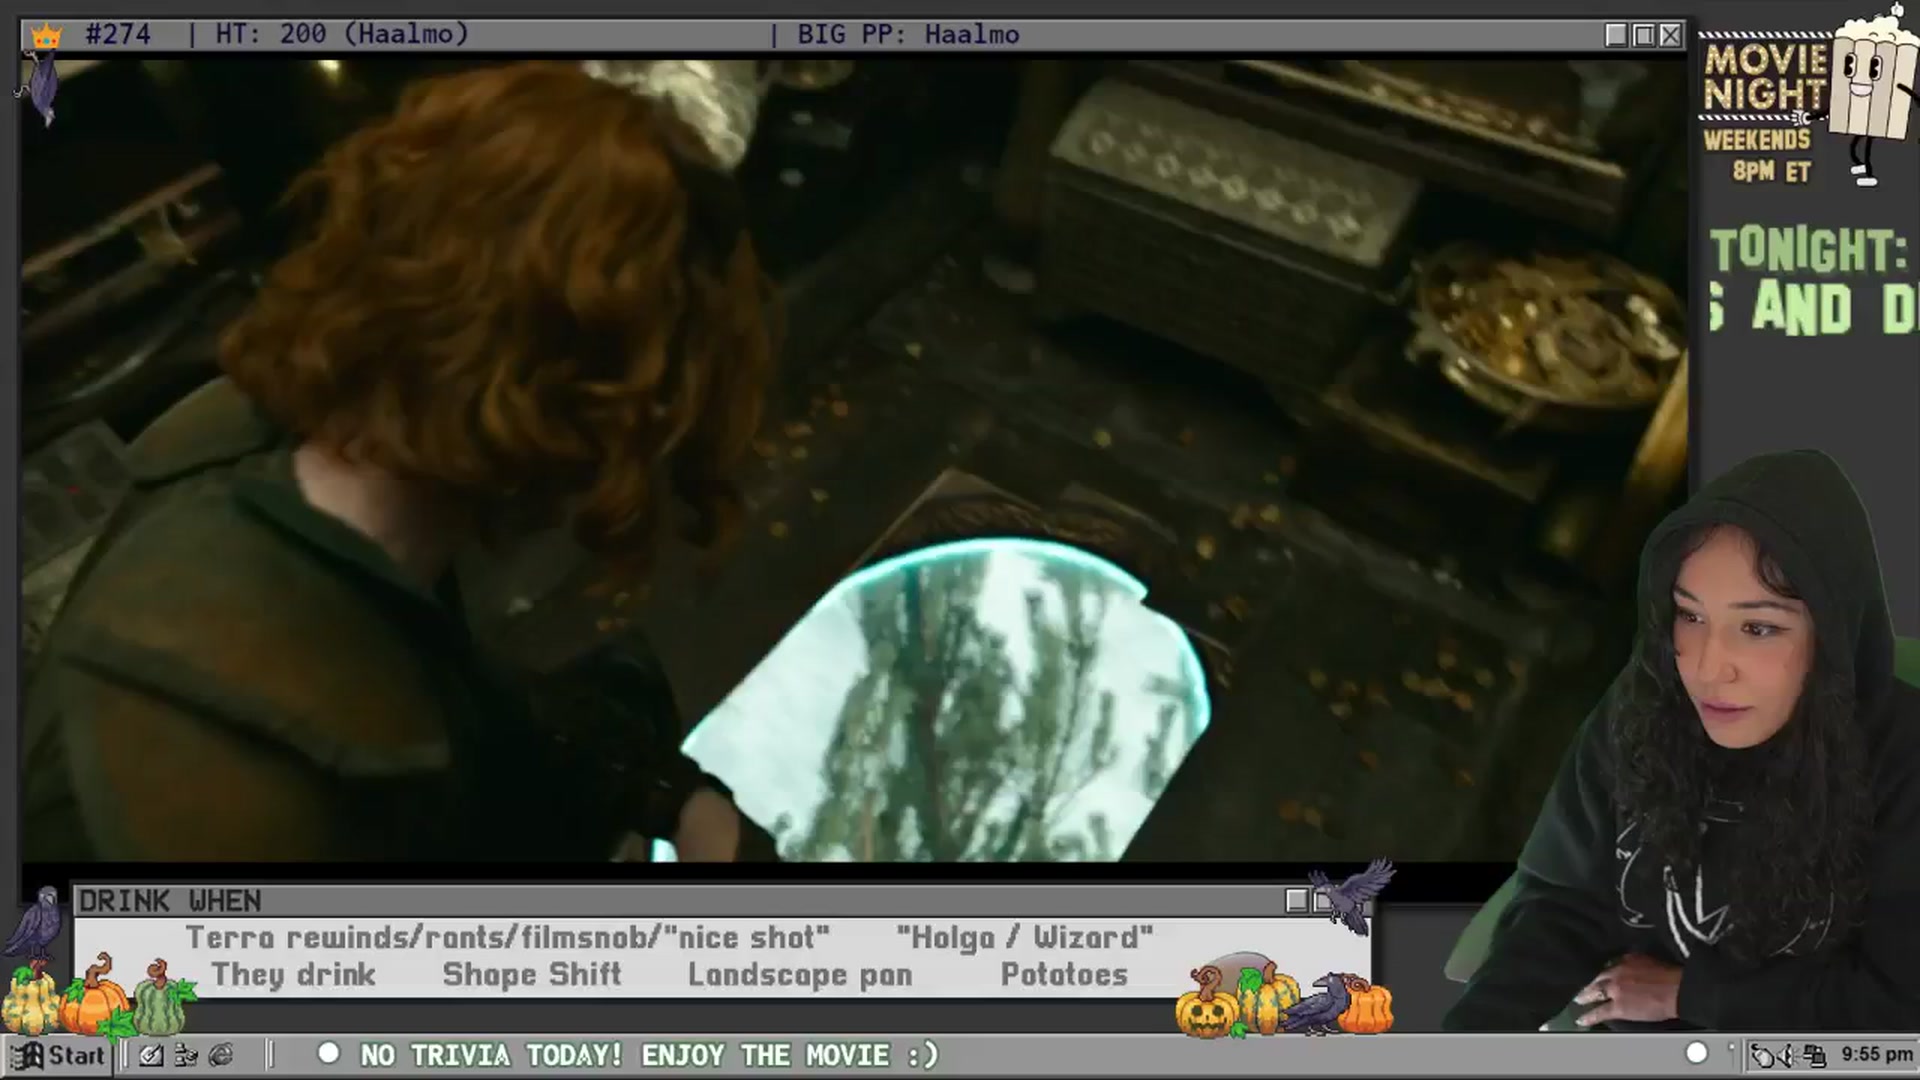Click the "Landscape pan" rule text
1920x1080 pixels.
(x=800, y=974)
